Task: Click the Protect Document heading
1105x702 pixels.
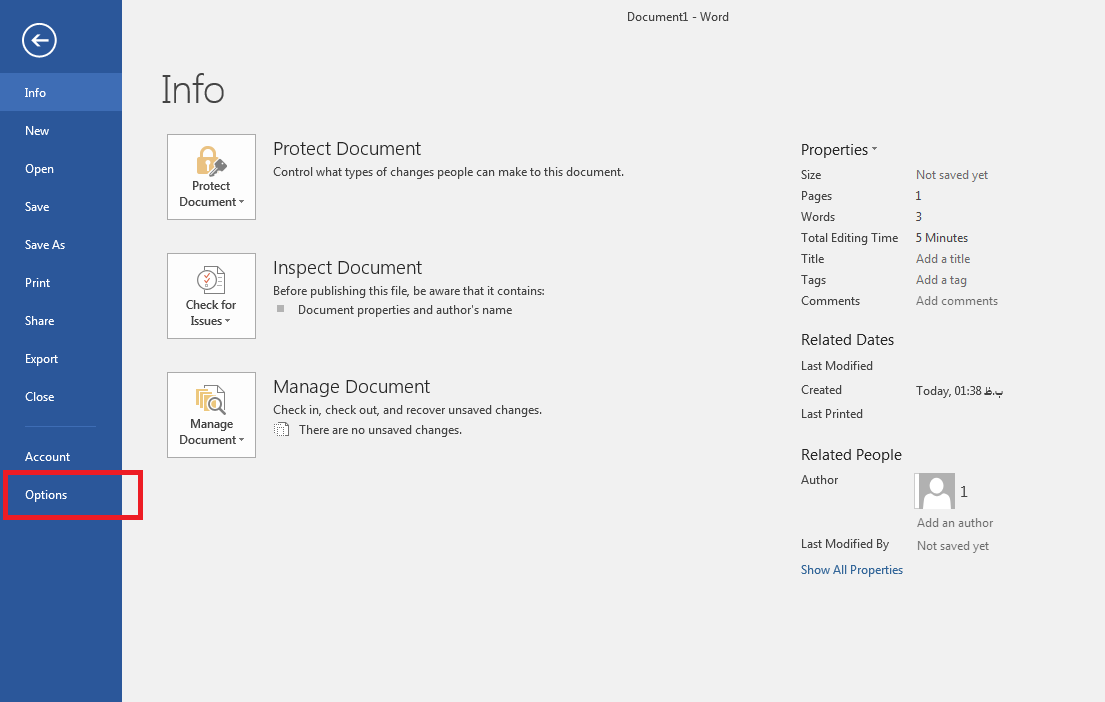Action: [x=347, y=149]
